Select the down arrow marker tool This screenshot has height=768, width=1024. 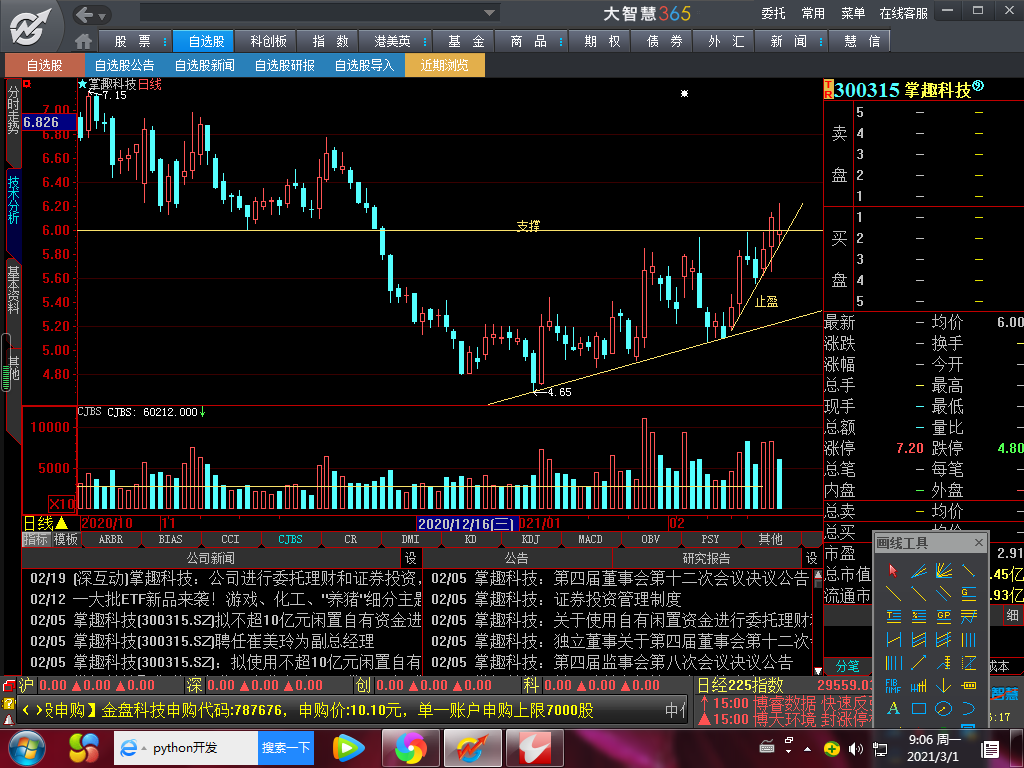[944, 686]
